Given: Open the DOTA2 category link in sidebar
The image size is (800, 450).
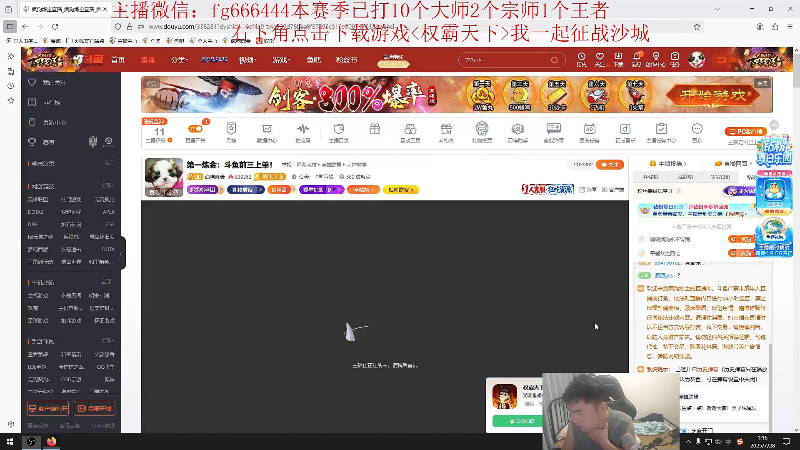Looking at the screenshot, I should click(36, 212).
